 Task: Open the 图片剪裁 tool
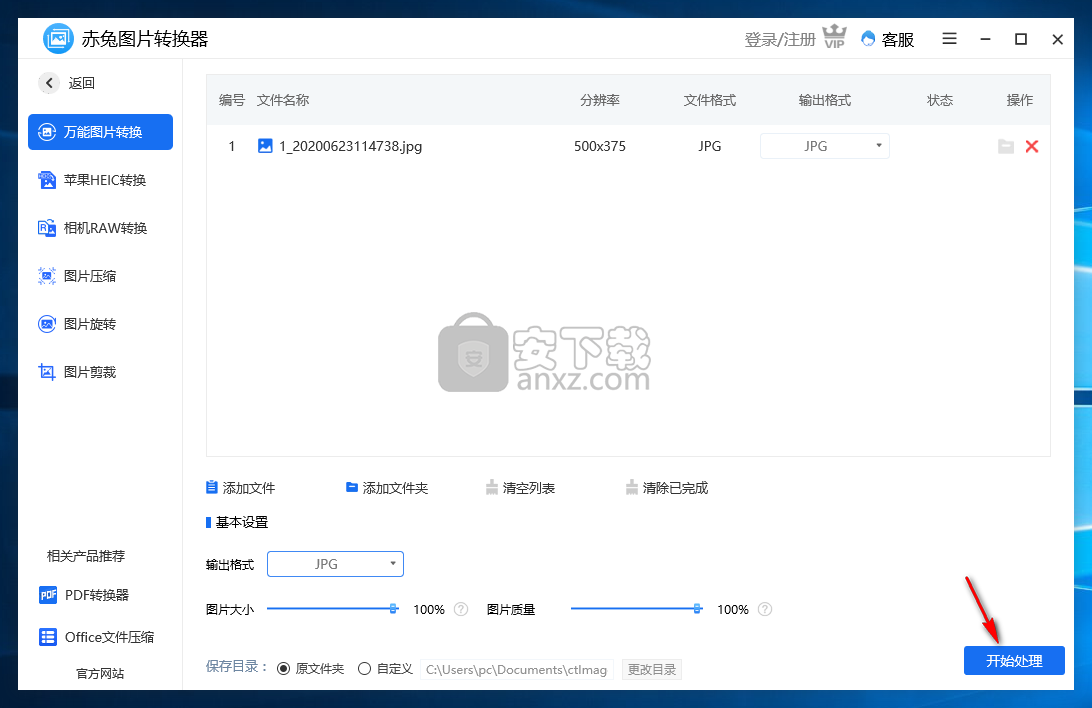(77, 372)
